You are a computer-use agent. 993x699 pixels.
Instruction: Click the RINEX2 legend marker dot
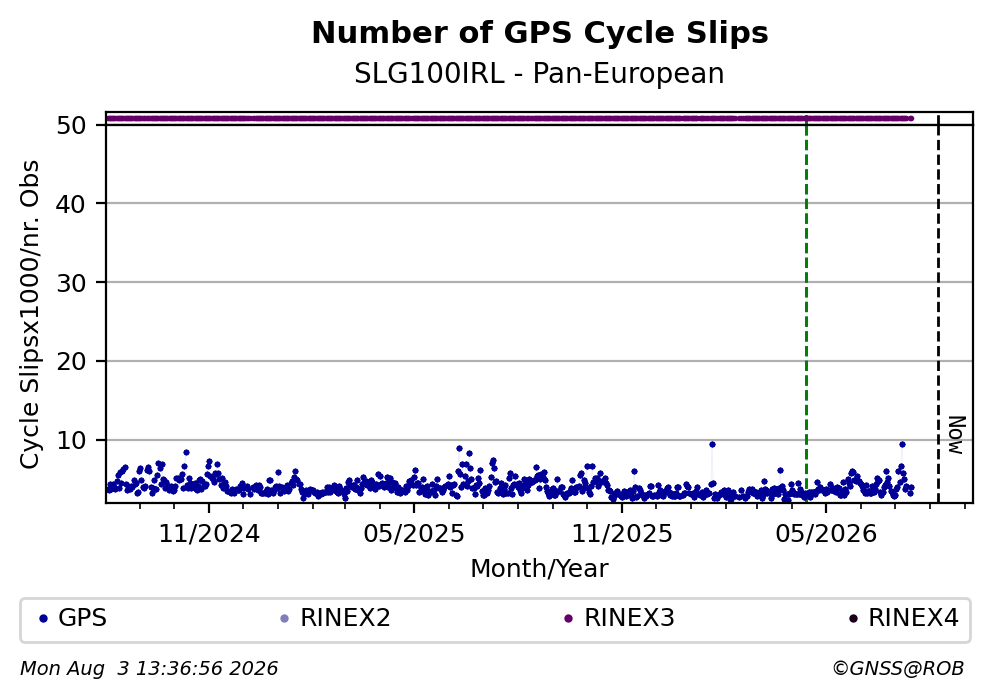(284, 619)
